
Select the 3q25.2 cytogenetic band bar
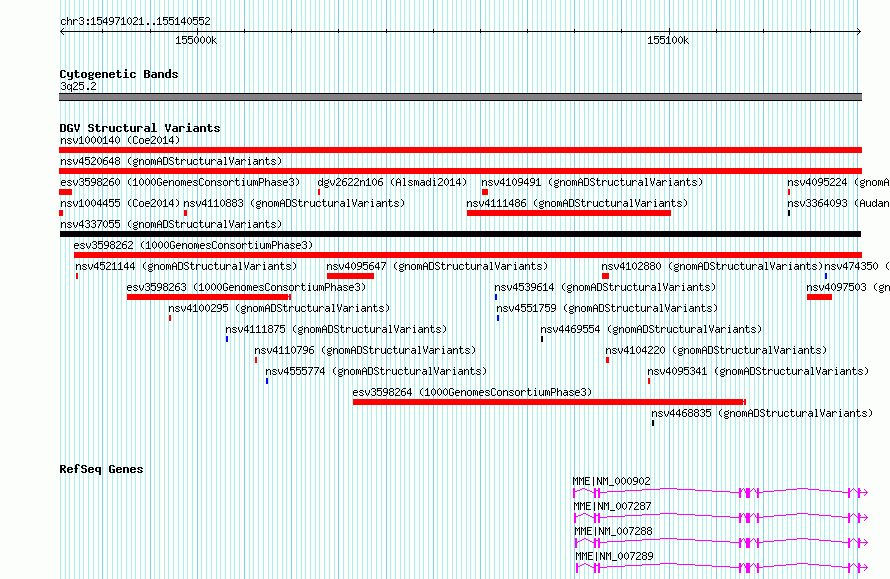[460, 97]
